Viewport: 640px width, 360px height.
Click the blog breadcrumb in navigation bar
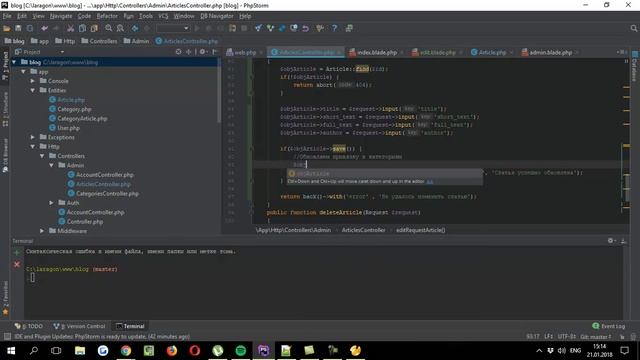tap(15, 41)
